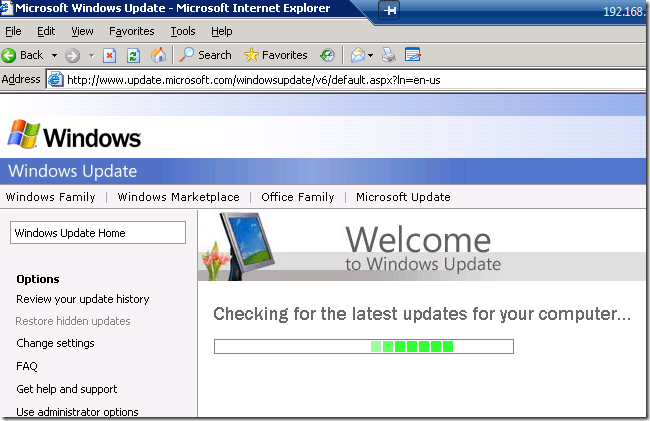Open Review your update history link
The width and height of the screenshot is (650, 421).
(x=83, y=299)
